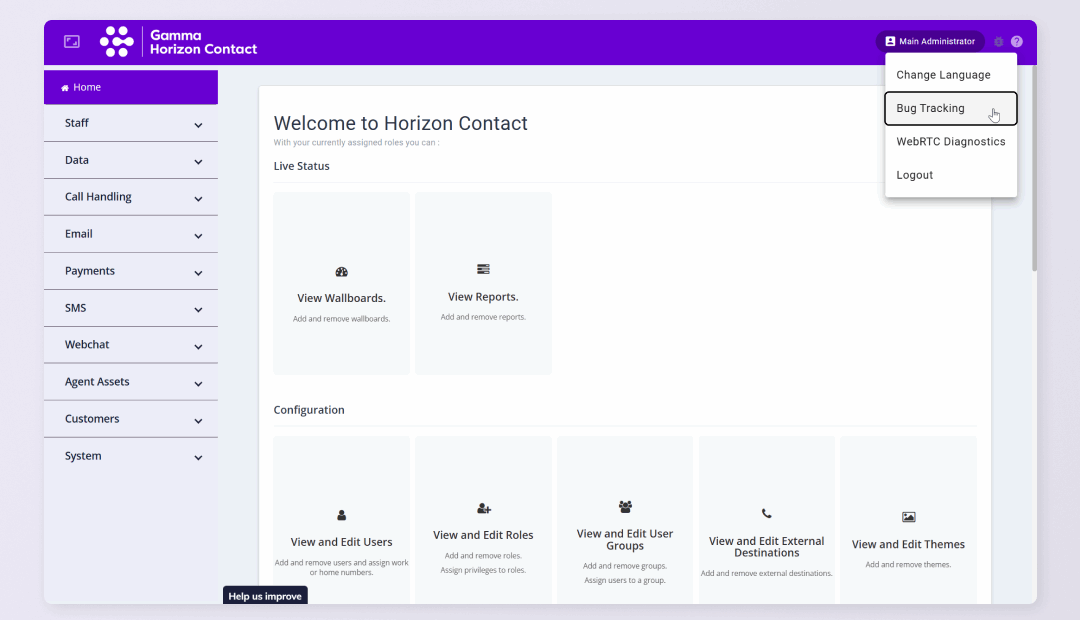The height and width of the screenshot is (620, 1080).
Task: Click the image icon for View and Edit Themes
Action: (x=908, y=517)
